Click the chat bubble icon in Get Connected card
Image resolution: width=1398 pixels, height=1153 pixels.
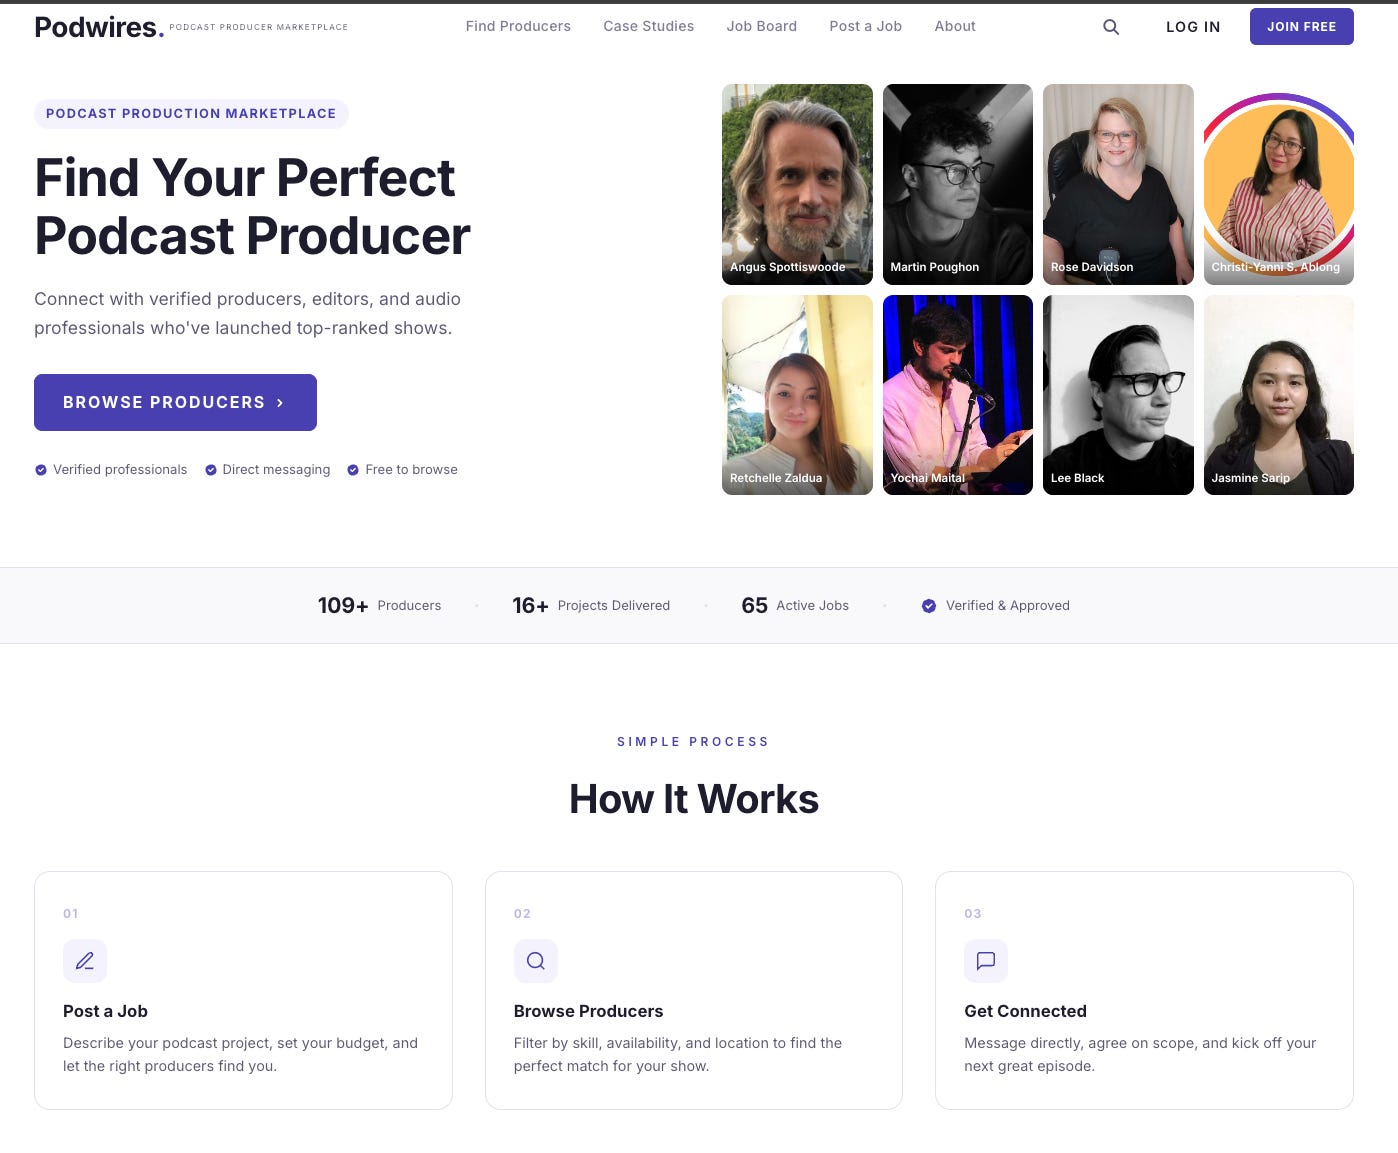(986, 961)
